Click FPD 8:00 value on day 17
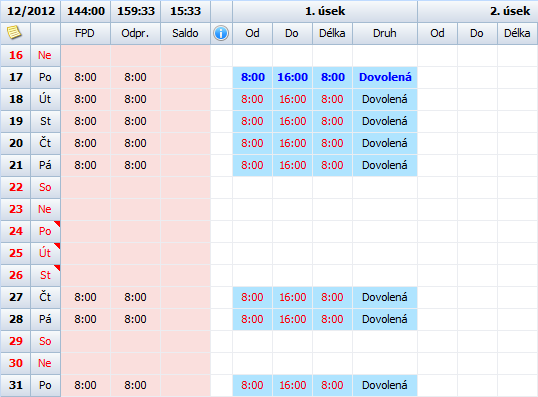This screenshot has height=397, width=538. (85, 77)
